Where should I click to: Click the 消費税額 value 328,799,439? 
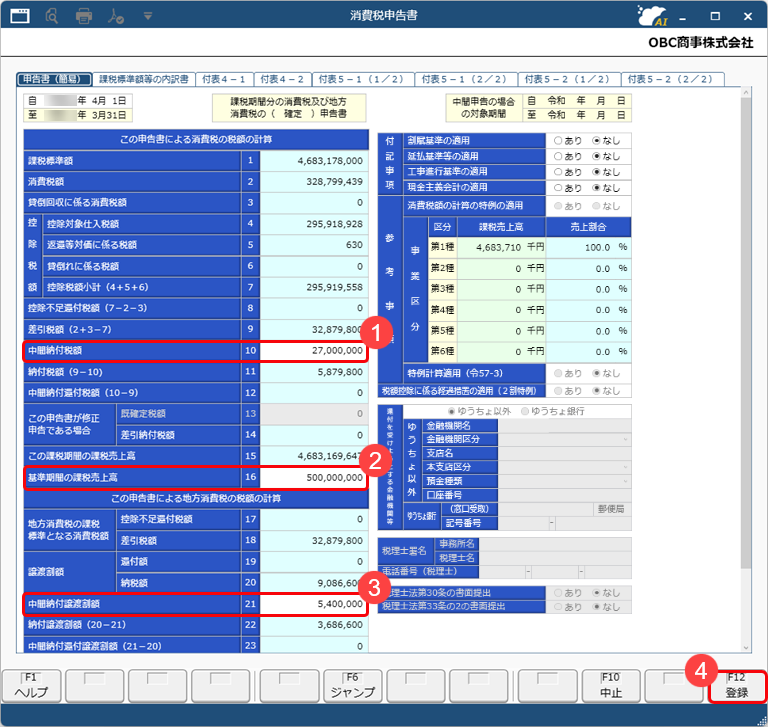pyautogui.click(x=313, y=182)
